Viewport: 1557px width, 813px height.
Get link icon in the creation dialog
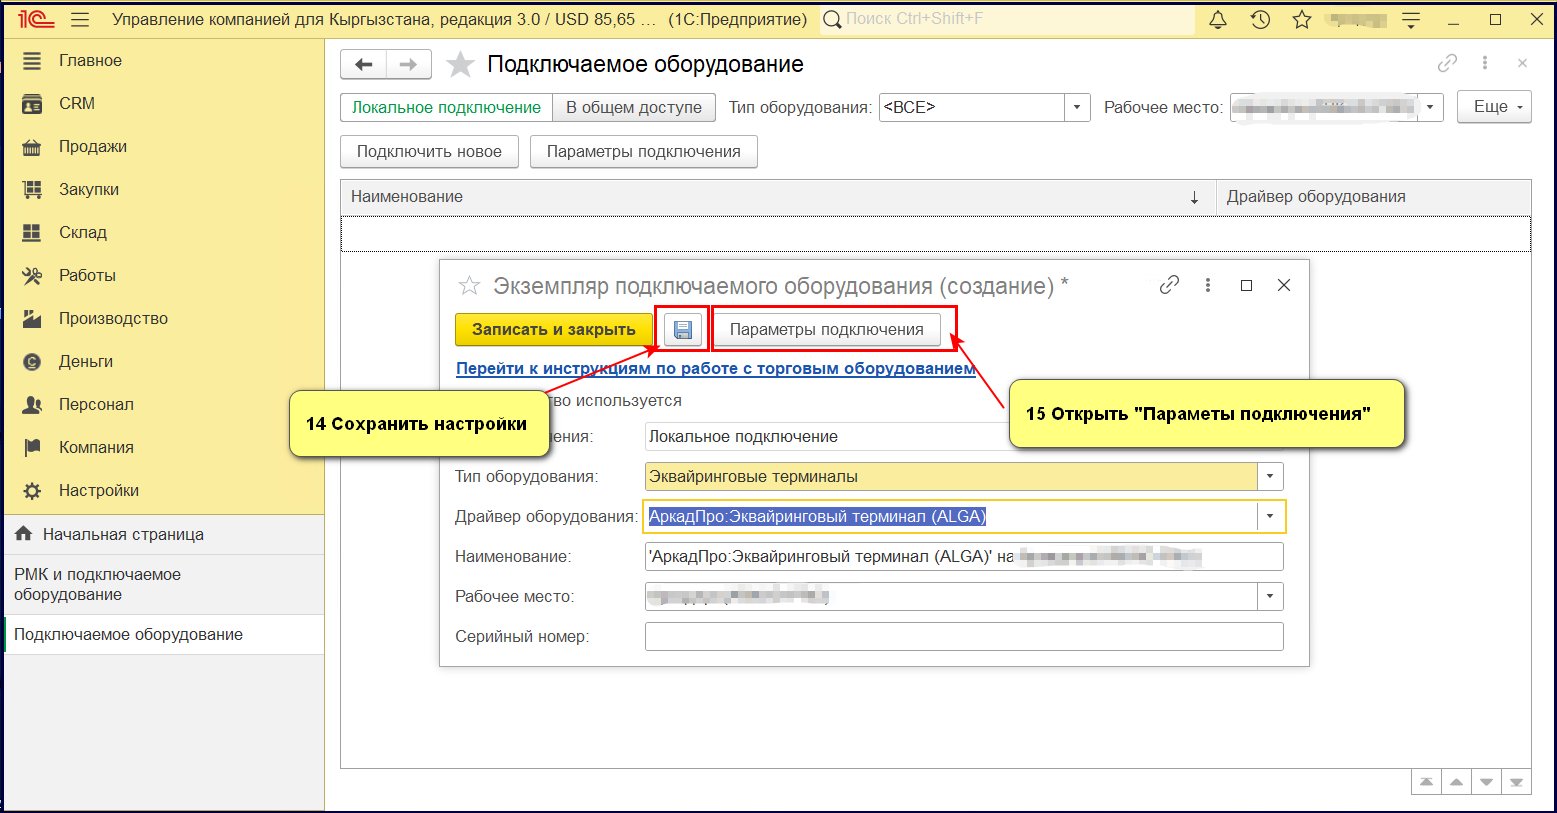[1169, 285]
